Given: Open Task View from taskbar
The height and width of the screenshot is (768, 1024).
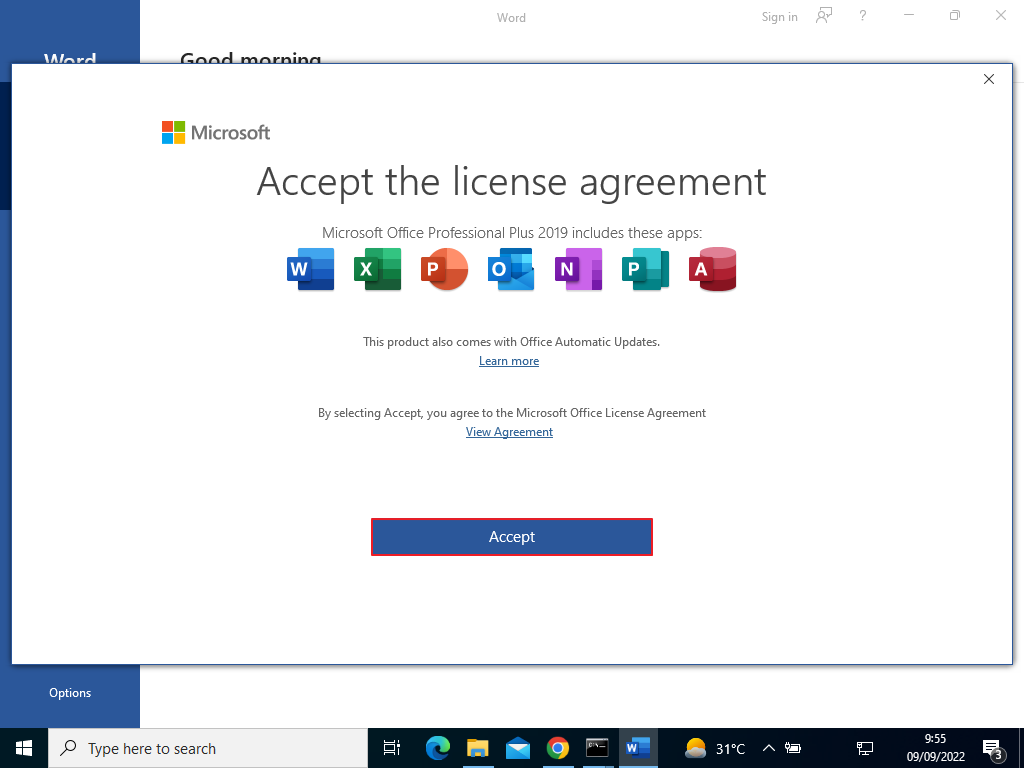Looking at the screenshot, I should [392, 748].
